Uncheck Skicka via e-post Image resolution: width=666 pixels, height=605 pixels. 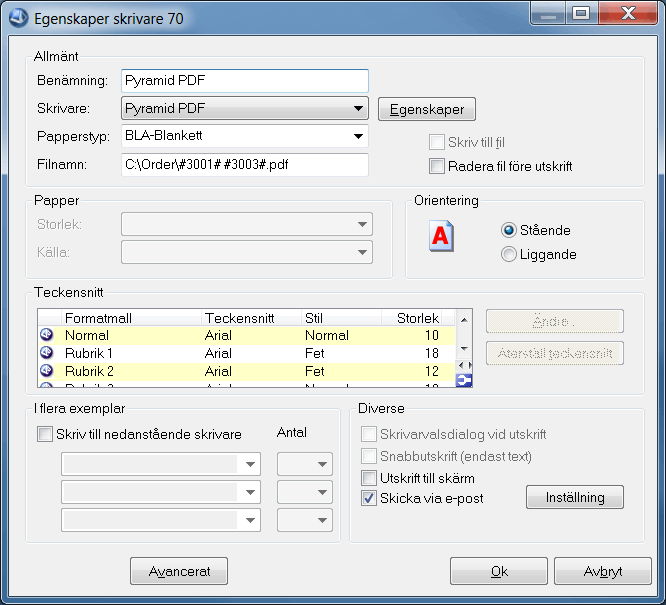tap(368, 498)
